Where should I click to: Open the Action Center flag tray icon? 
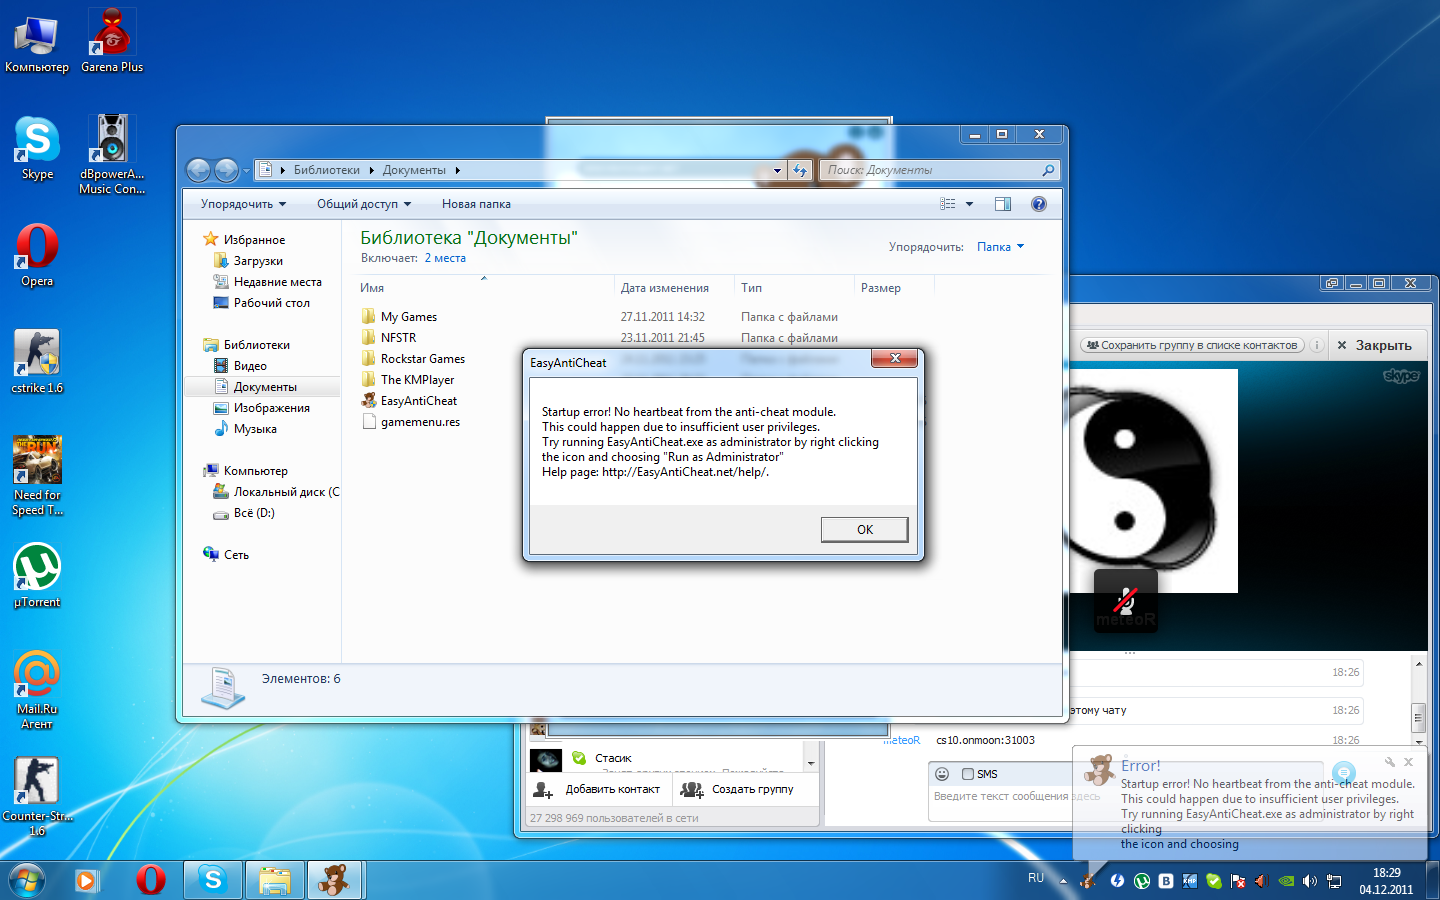(x=1238, y=881)
